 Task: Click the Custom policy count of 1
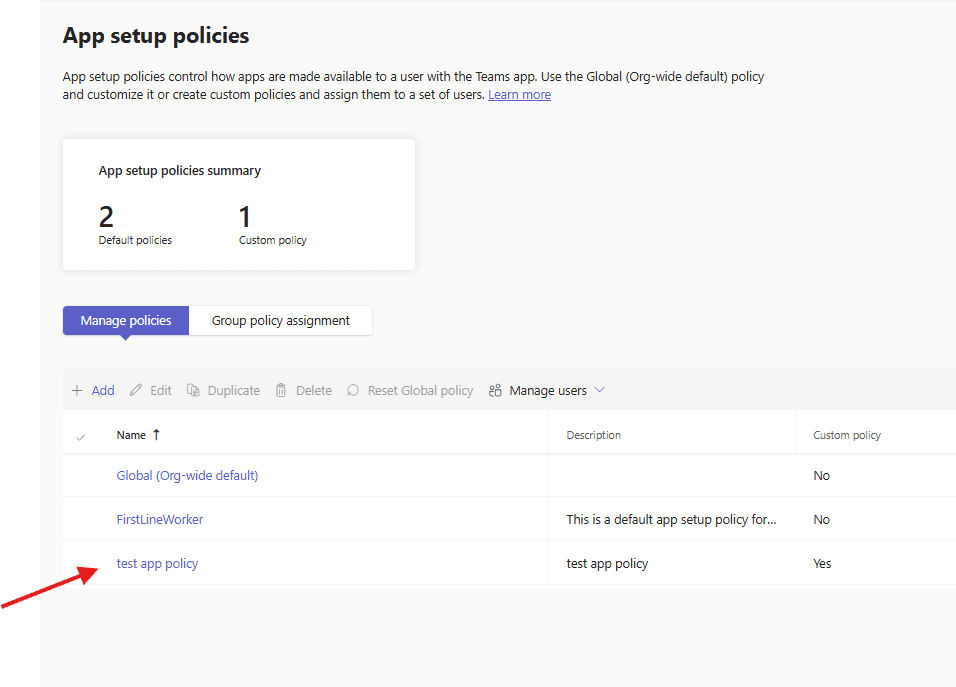tap(245, 217)
